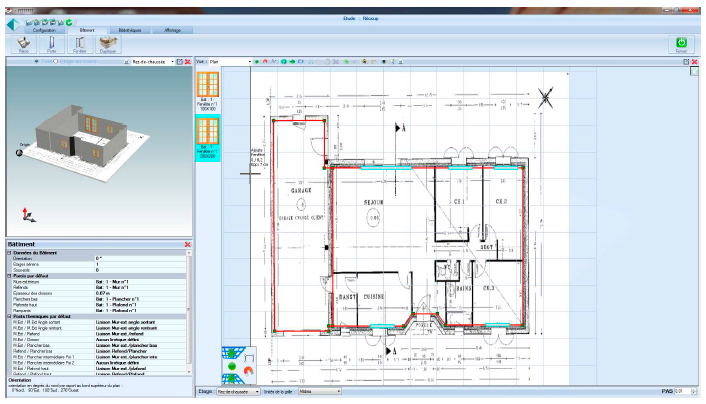Collapse the Parois par défaut section
706x404 pixels.
9,276
